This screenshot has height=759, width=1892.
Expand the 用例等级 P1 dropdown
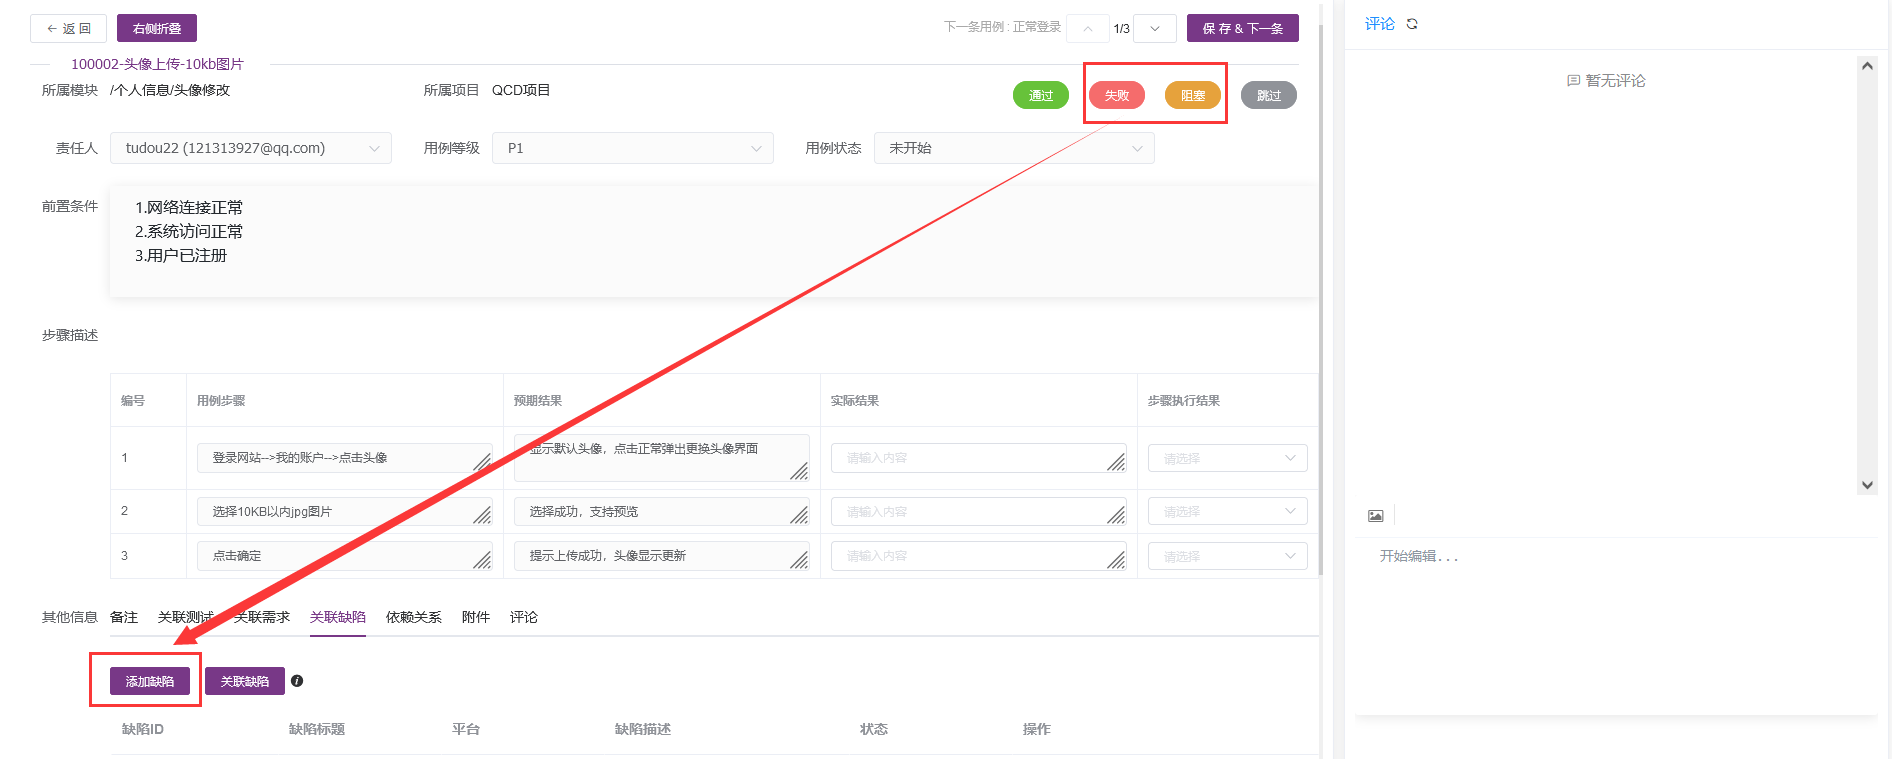(632, 148)
